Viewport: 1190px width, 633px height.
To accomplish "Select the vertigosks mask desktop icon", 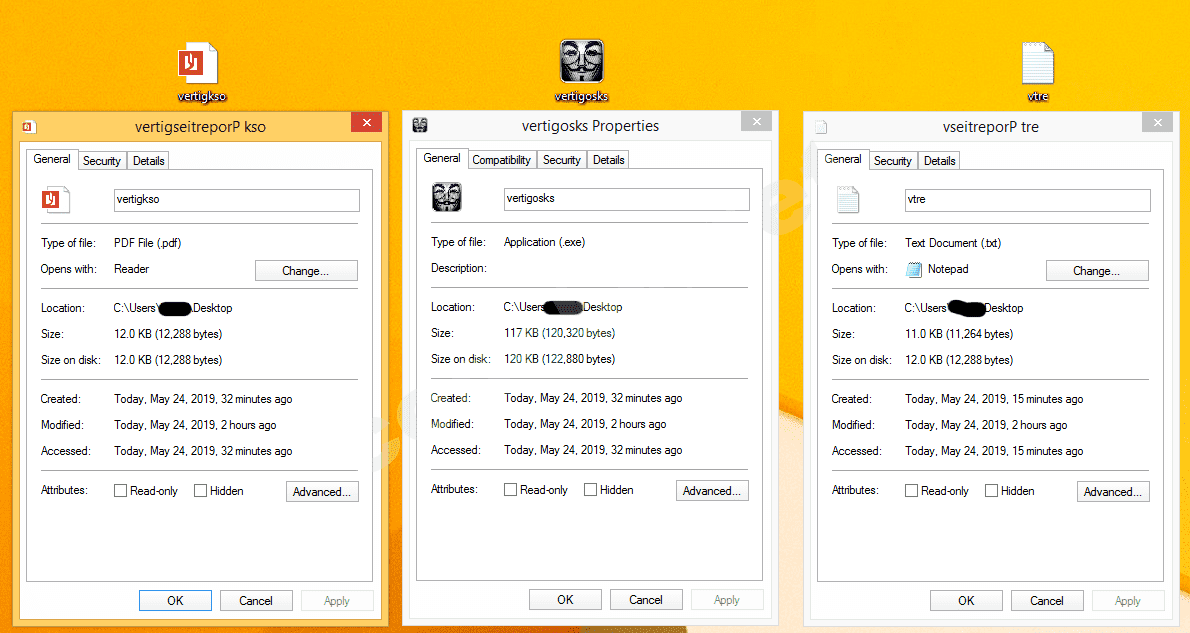I will point(581,71).
